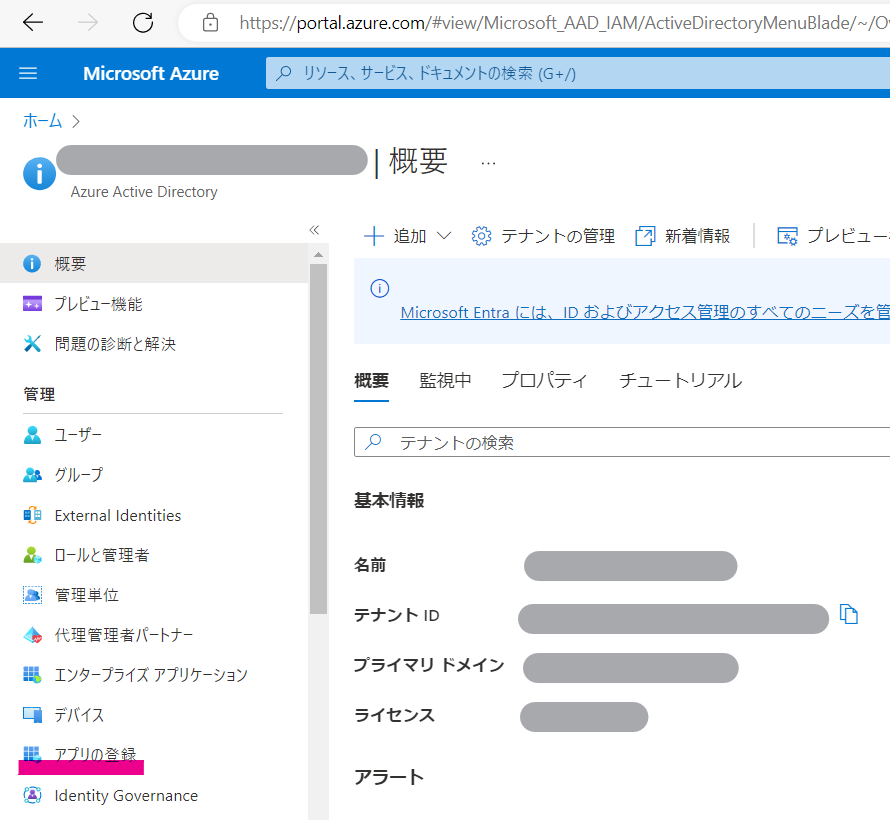Image resolution: width=890 pixels, height=820 pixels.
Task: Click the デバイス monitor icon
Action: tap(32, 715)
